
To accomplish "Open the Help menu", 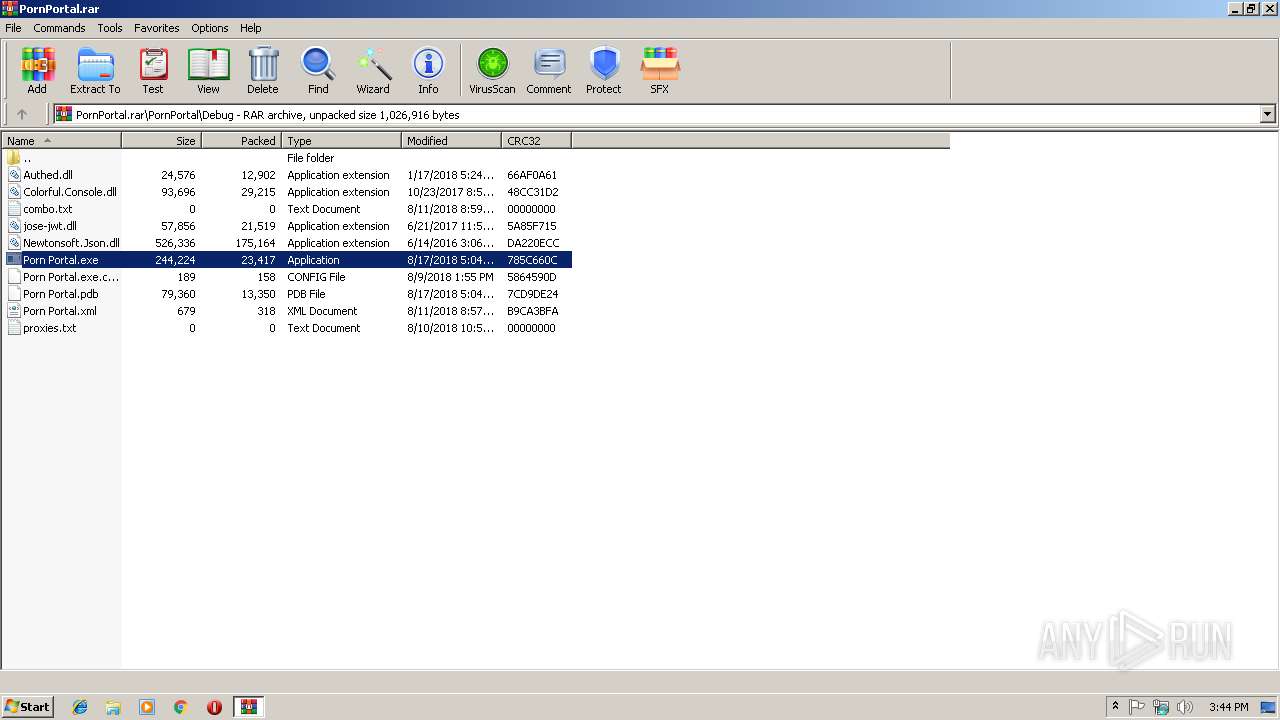I will coord(251,28).
